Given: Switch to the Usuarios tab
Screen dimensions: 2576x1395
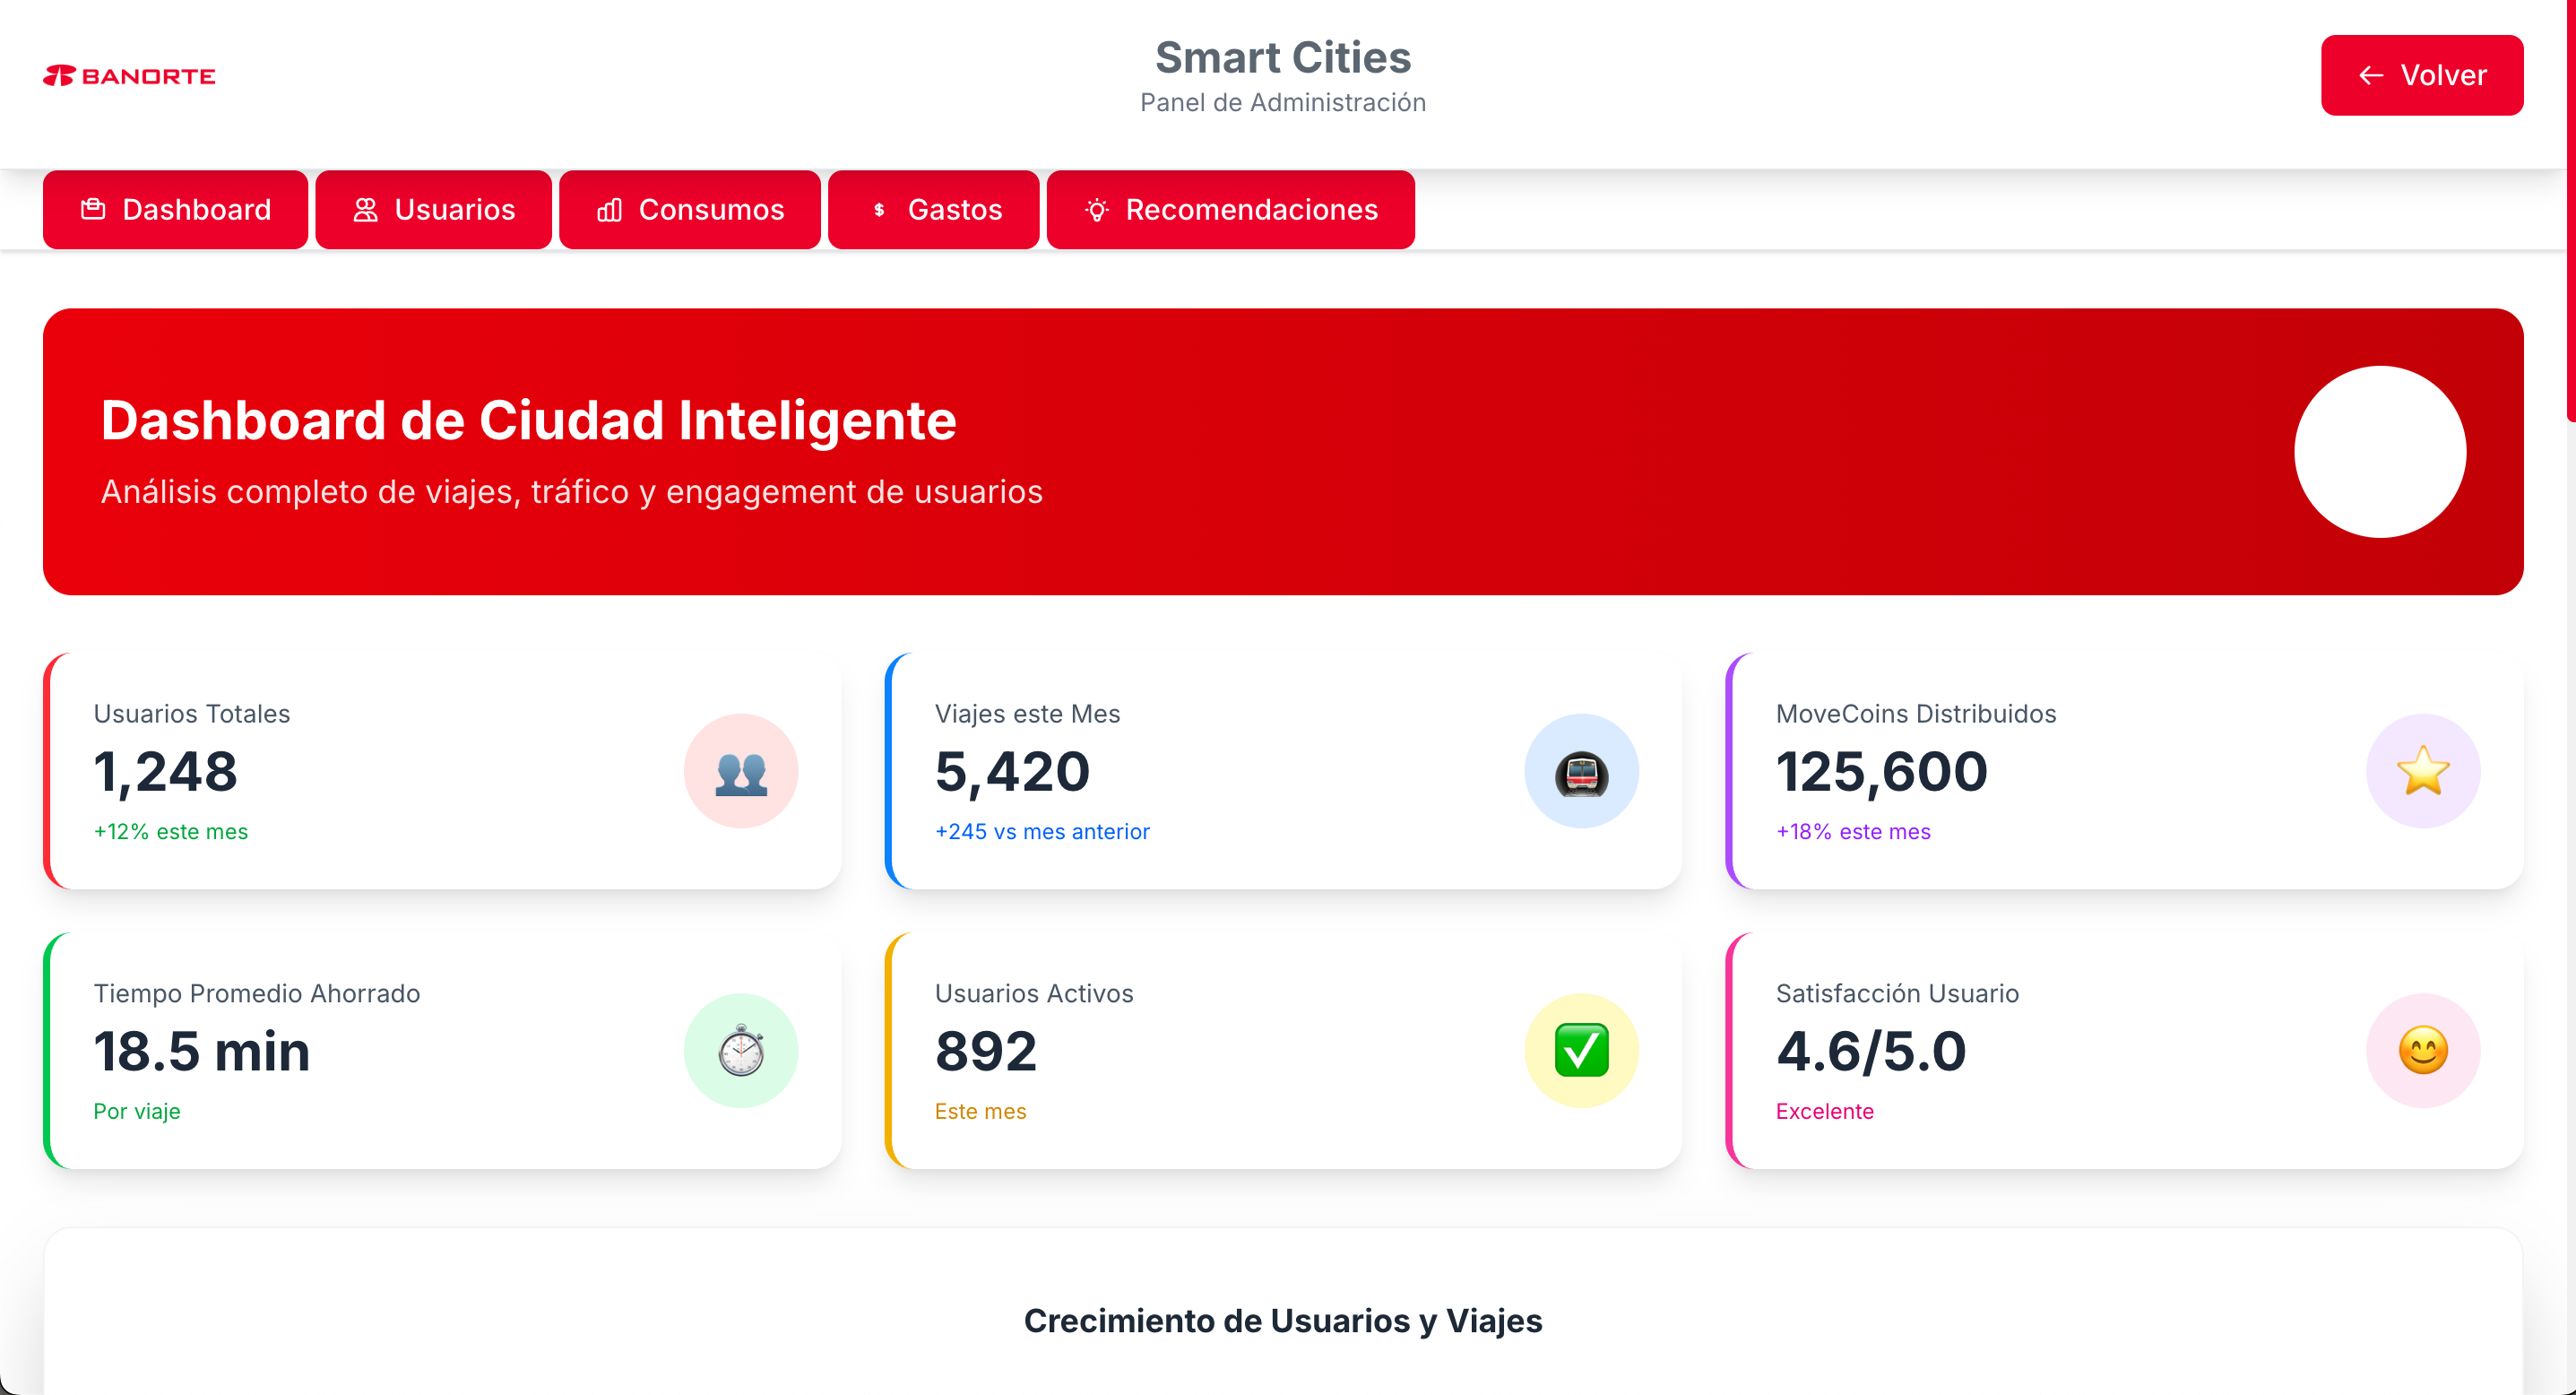Looking at the screenshot, I should click(x=433, y=209).
